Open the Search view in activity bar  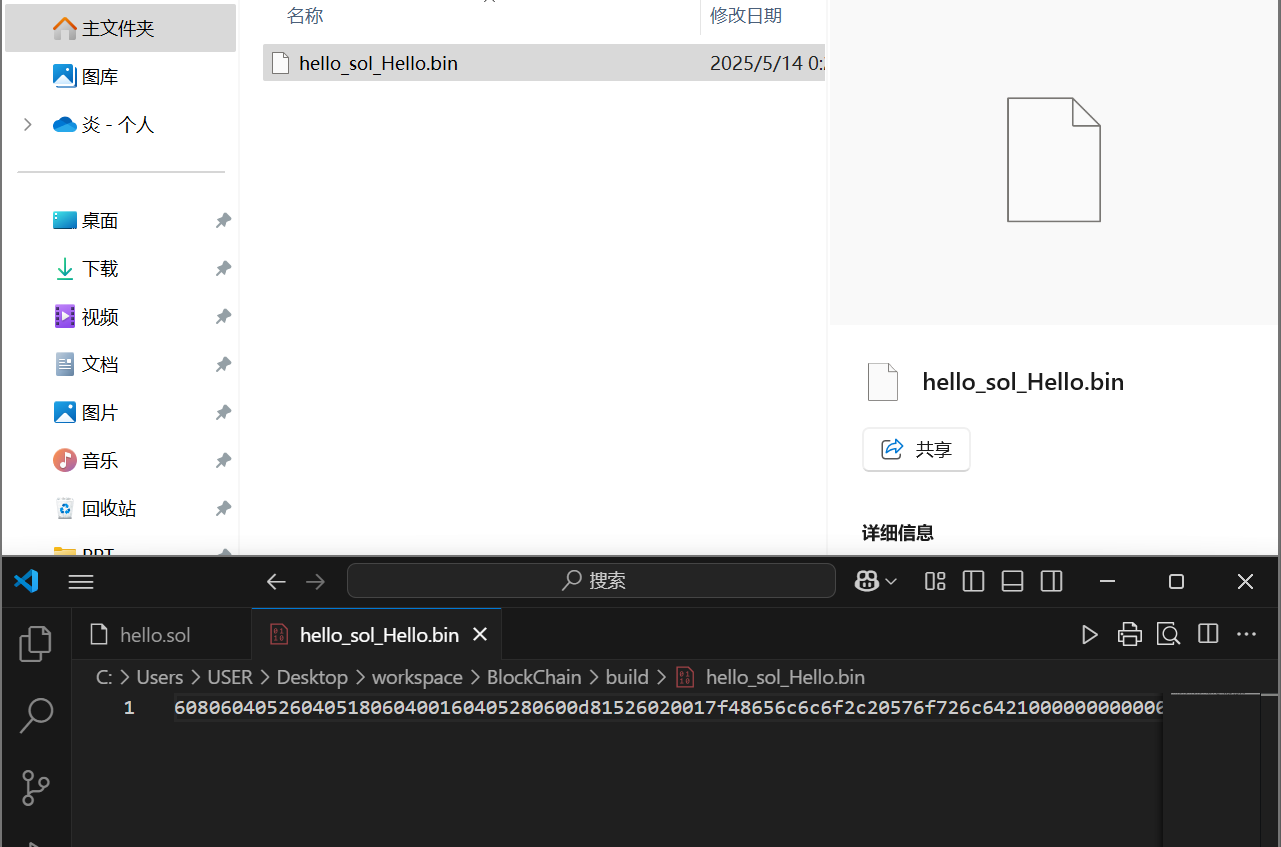36,715
